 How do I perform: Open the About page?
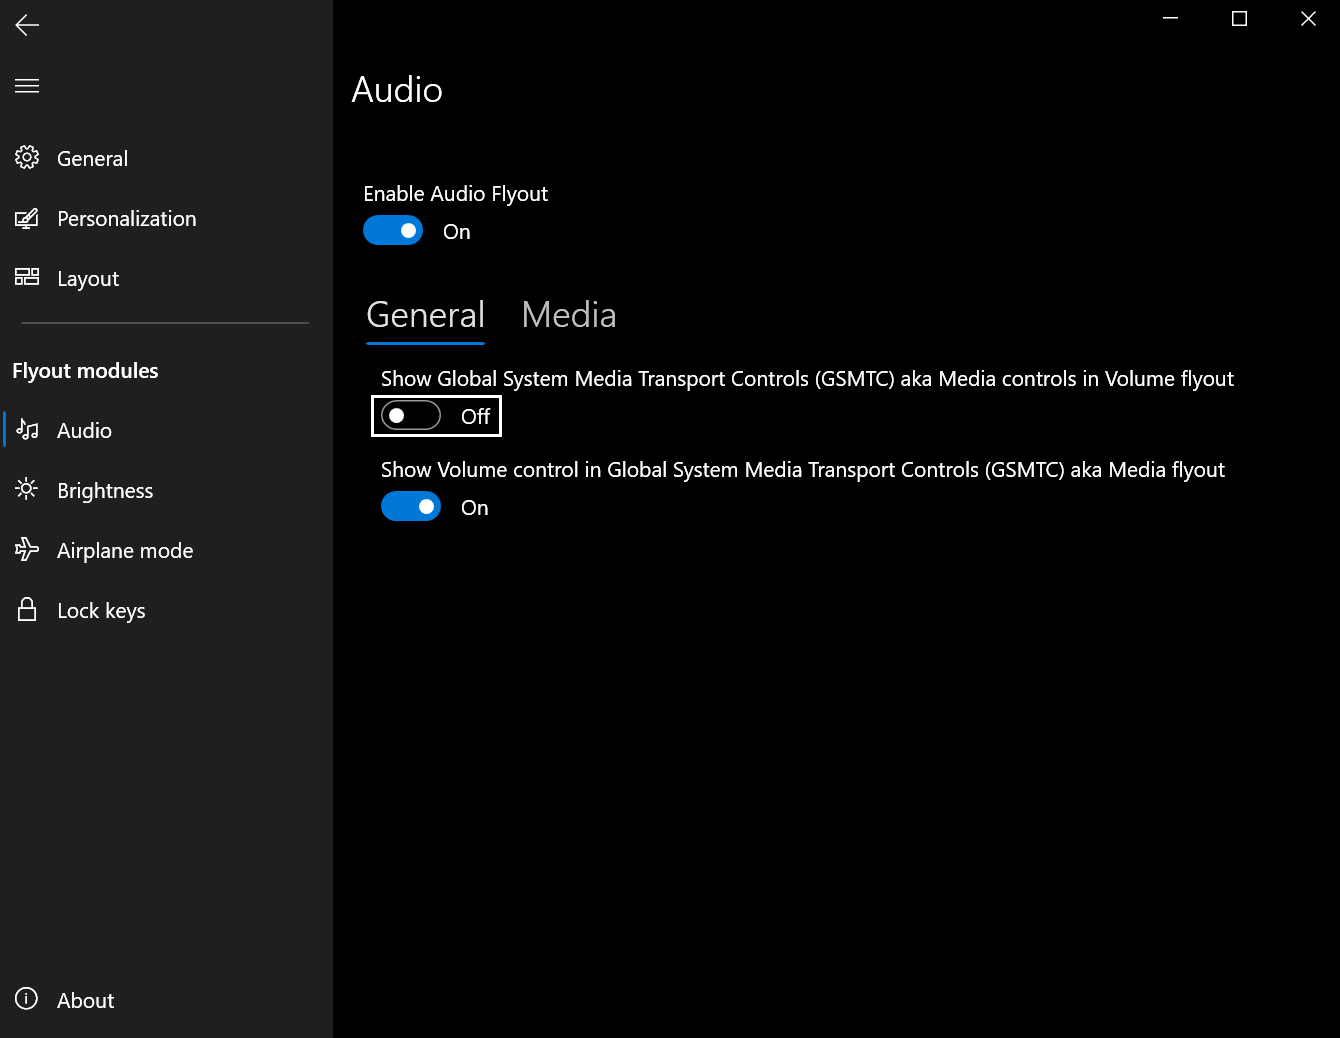pos(85,1000)
